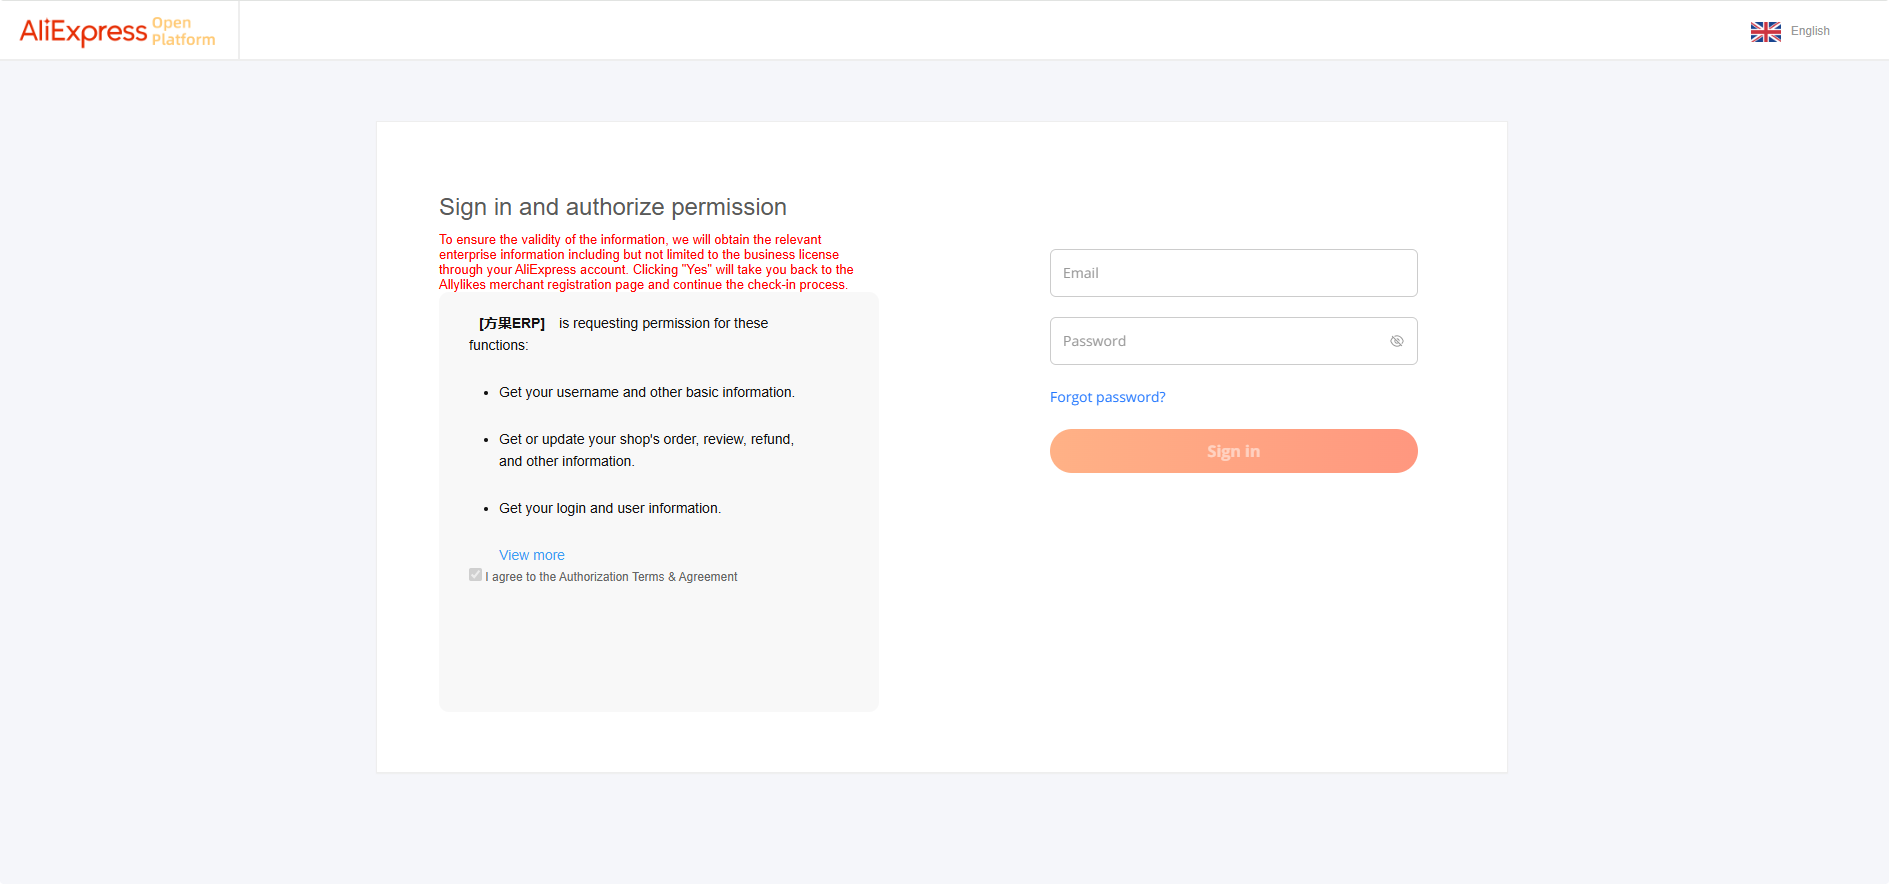Toggle password visibility eye icon
This screenshot has height=884, width=1889.
click(1396, 341)
